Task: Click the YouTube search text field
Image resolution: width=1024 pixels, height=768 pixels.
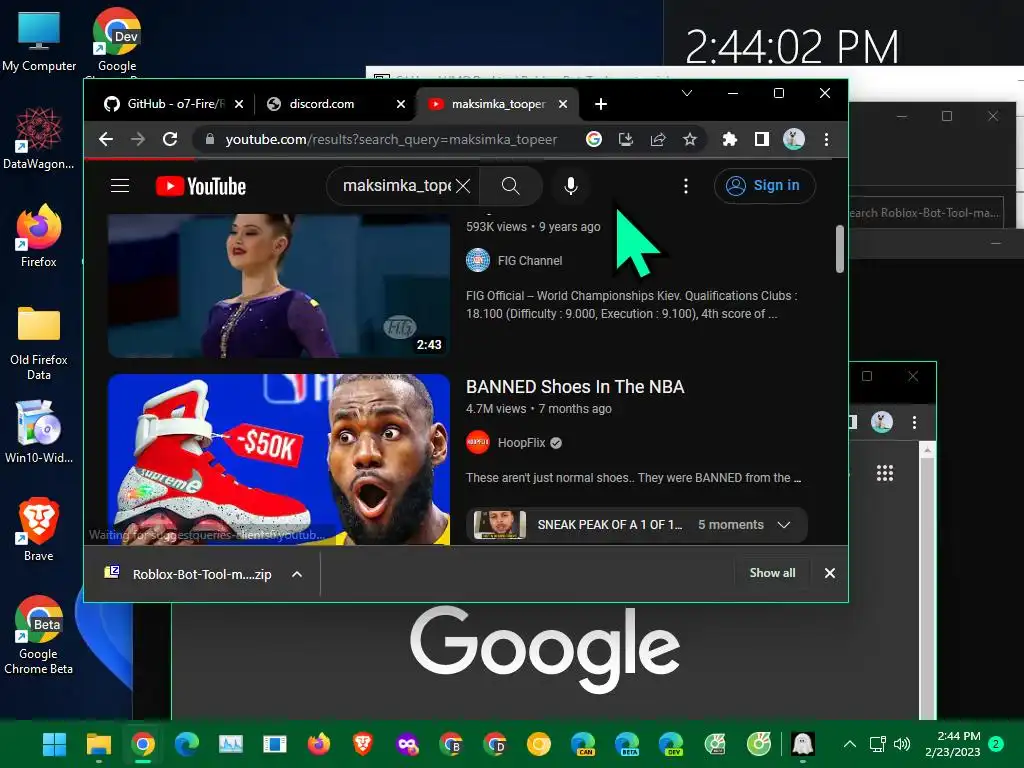Action: tap(397, 186)
